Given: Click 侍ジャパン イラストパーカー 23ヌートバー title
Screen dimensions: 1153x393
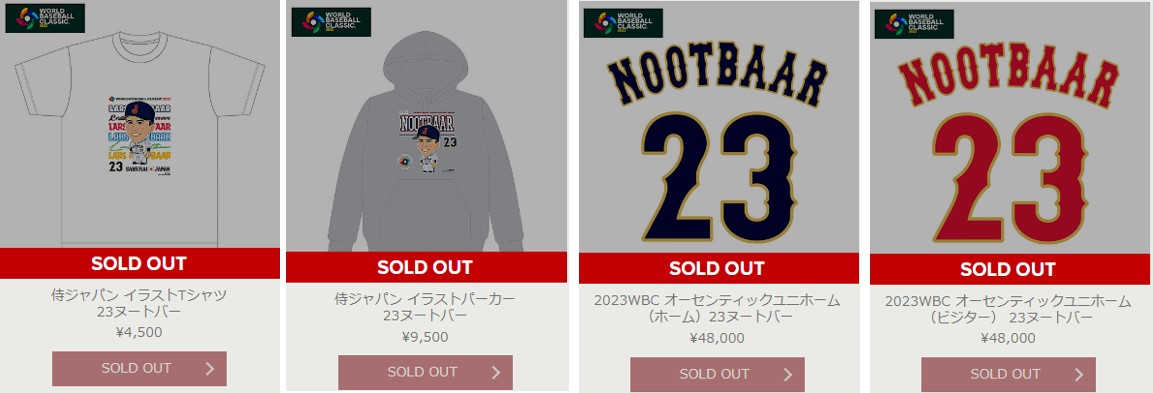Looking at the screenshot, I should (x=425, y=307).
